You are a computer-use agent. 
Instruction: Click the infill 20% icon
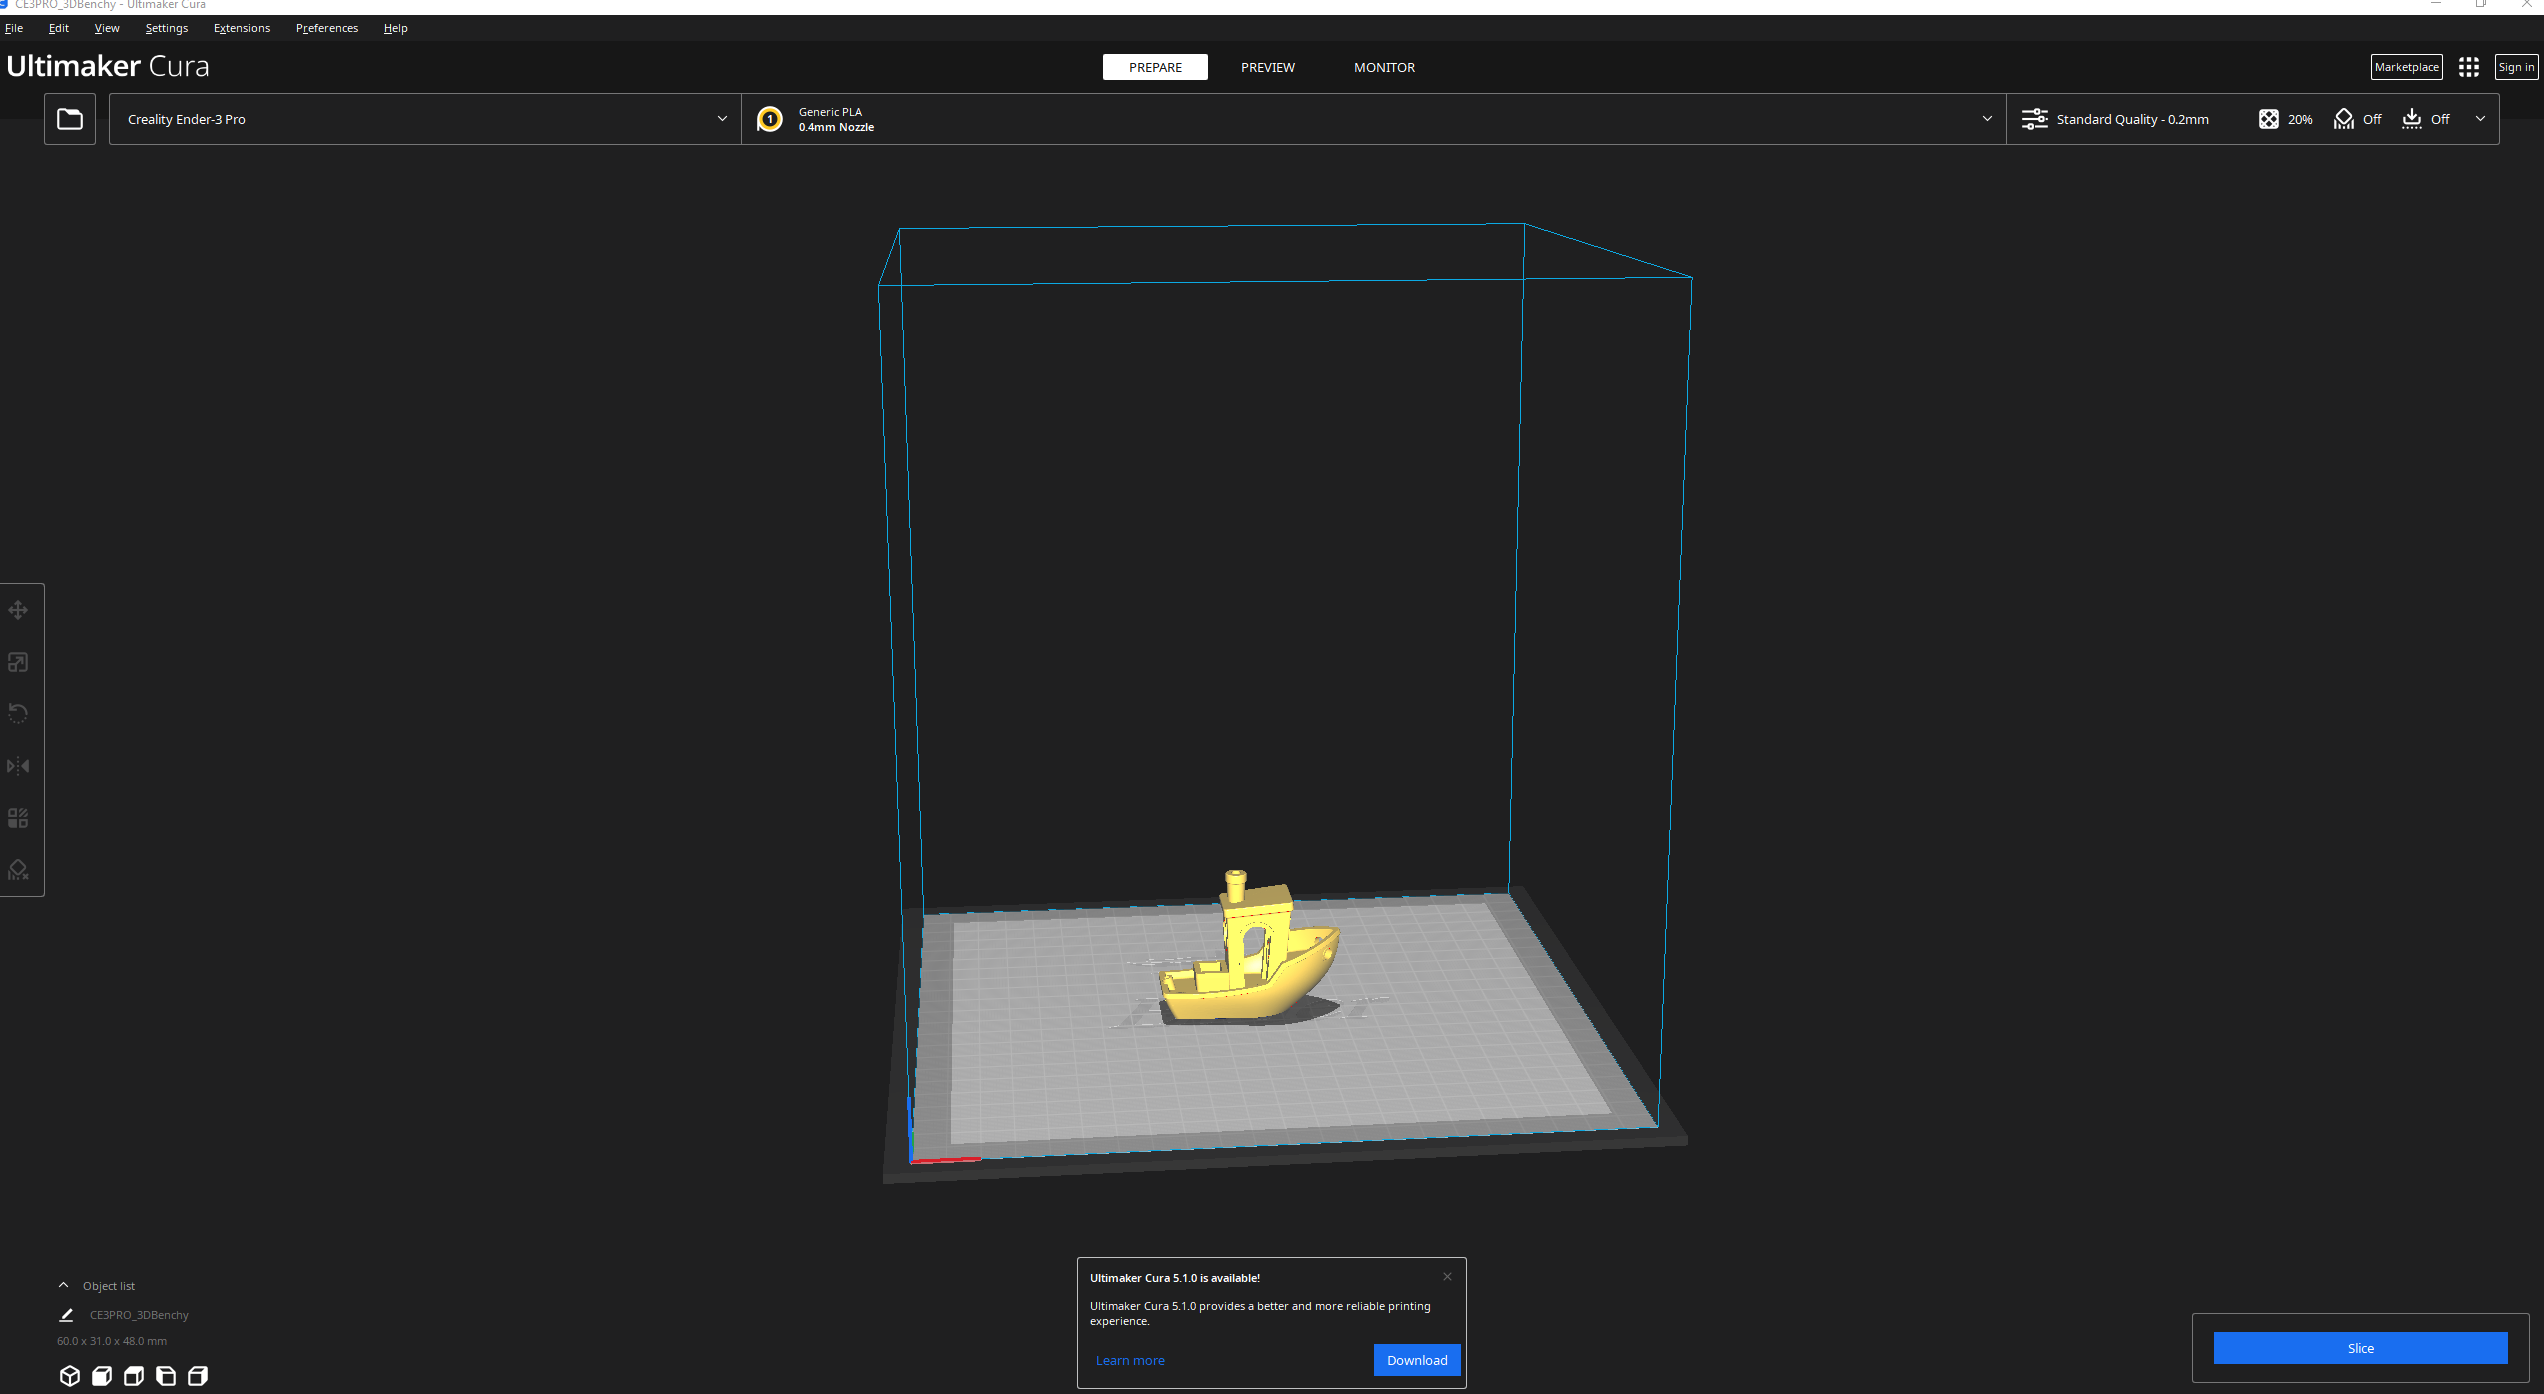2269,119
